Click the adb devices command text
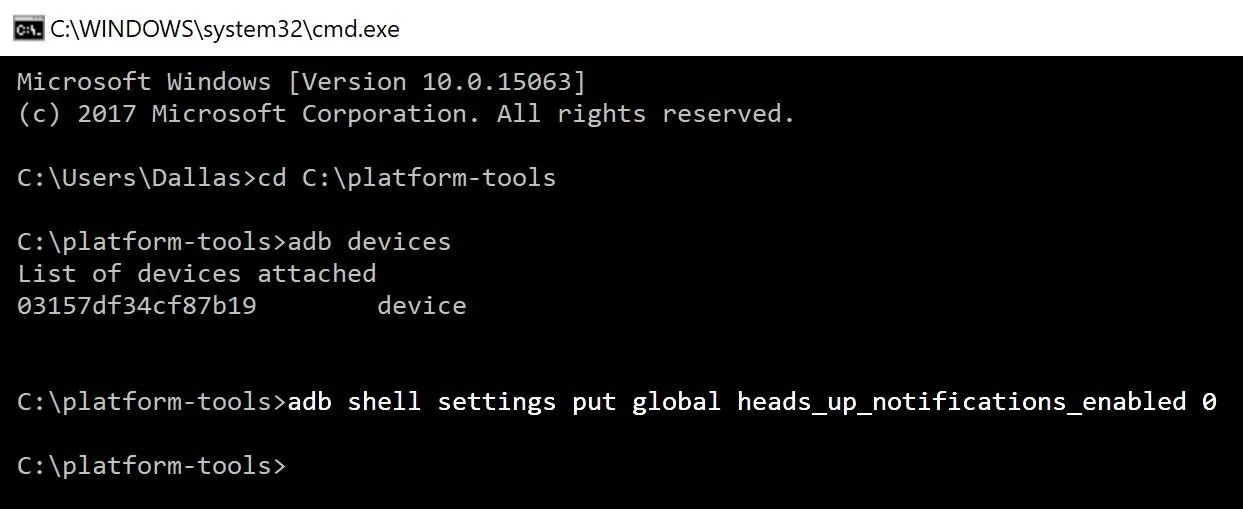 coord(369,242)
